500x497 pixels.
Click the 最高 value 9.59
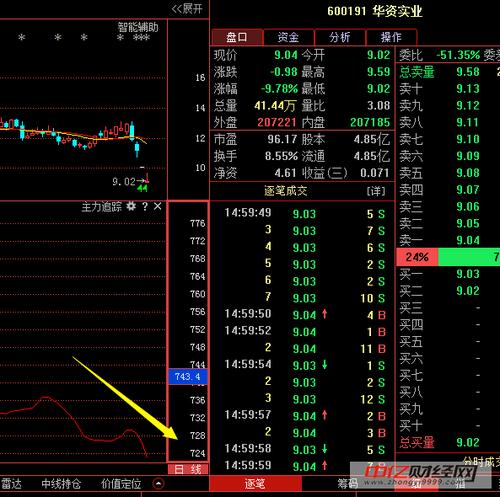pyautogui.click(x=379, y=72)
